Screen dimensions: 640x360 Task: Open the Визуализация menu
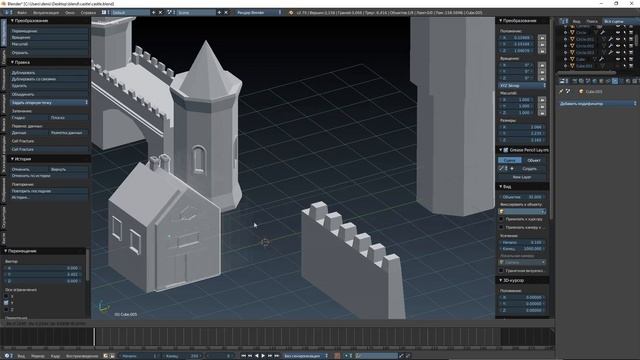pyautogui.click(x=46, y=13)
